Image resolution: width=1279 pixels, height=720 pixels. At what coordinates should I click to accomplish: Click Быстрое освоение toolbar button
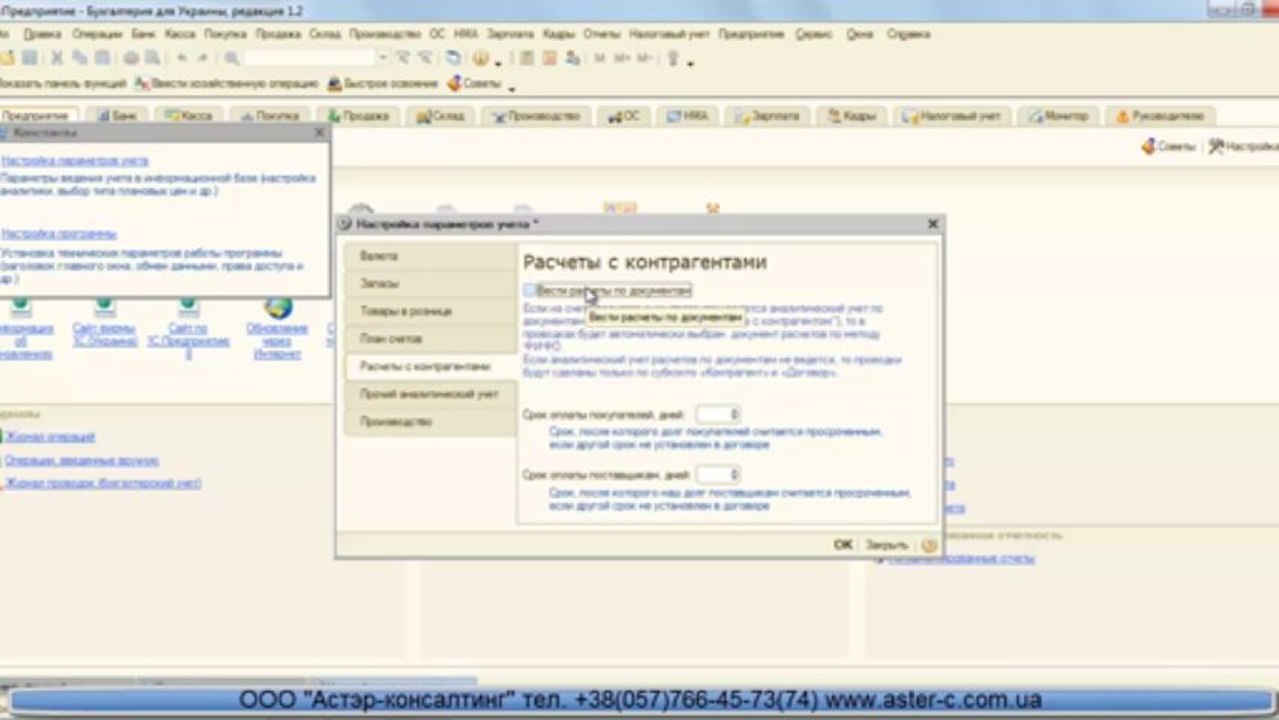pyautogui.click(x=383, y=84)
